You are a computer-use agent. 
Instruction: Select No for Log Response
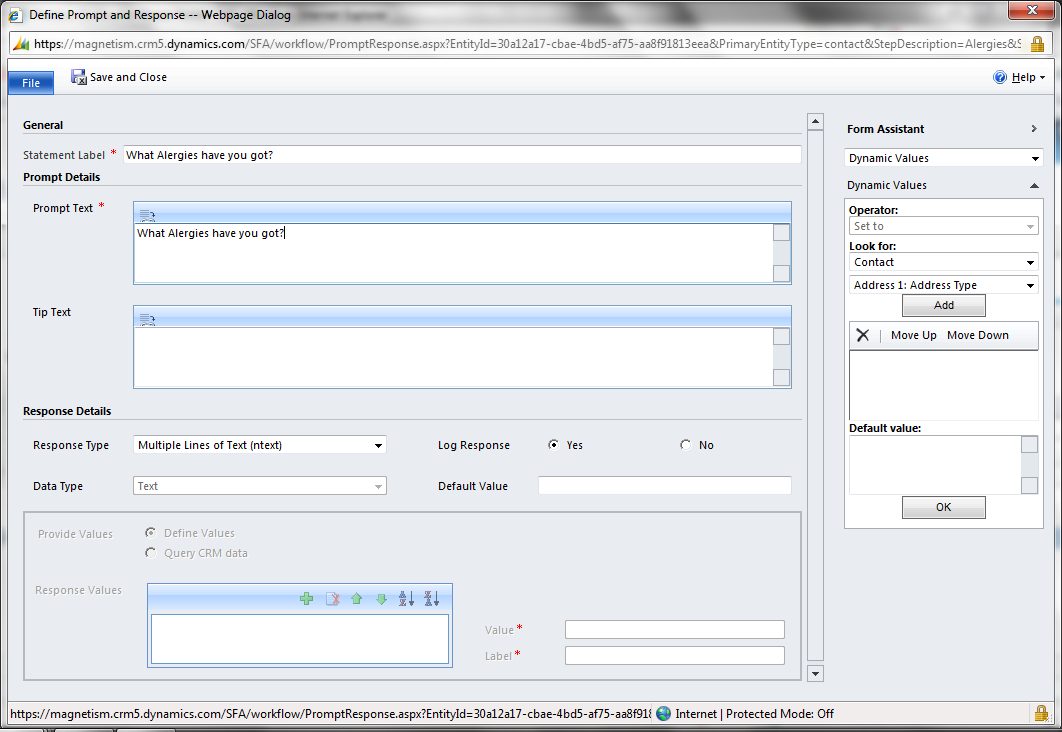click(685, 445)
